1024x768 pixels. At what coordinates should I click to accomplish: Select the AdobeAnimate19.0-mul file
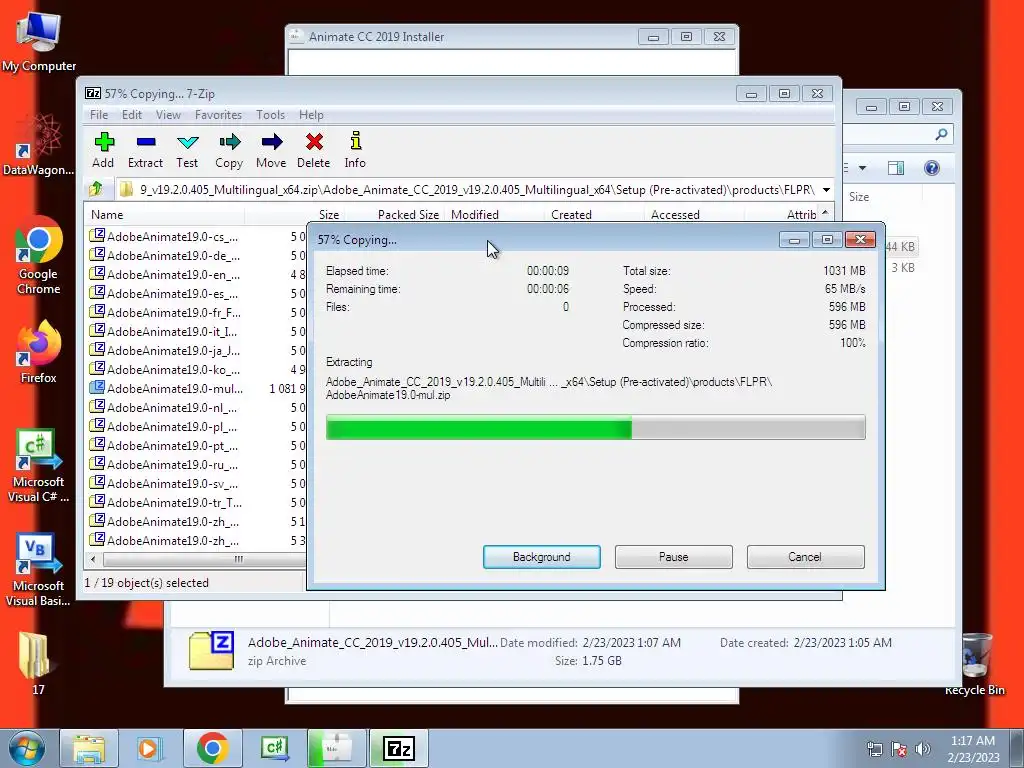click(166, 389)
